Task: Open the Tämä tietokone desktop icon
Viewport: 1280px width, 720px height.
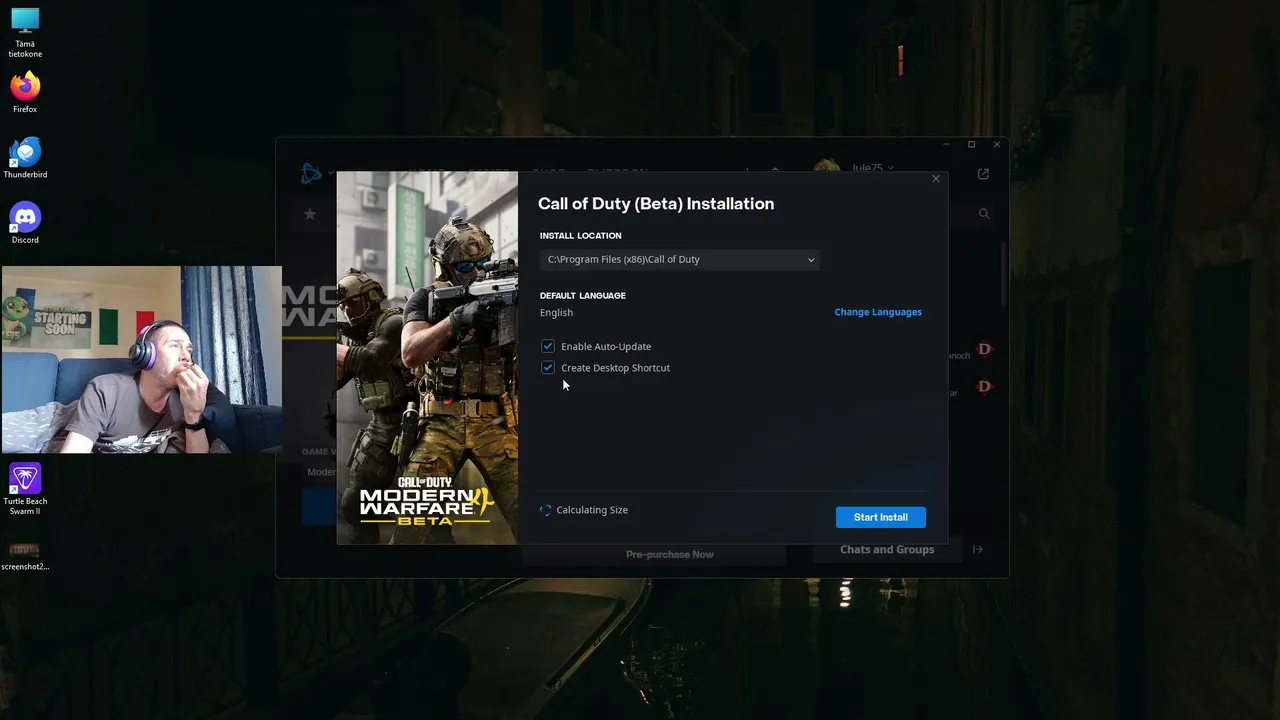Action: [25, 32]
